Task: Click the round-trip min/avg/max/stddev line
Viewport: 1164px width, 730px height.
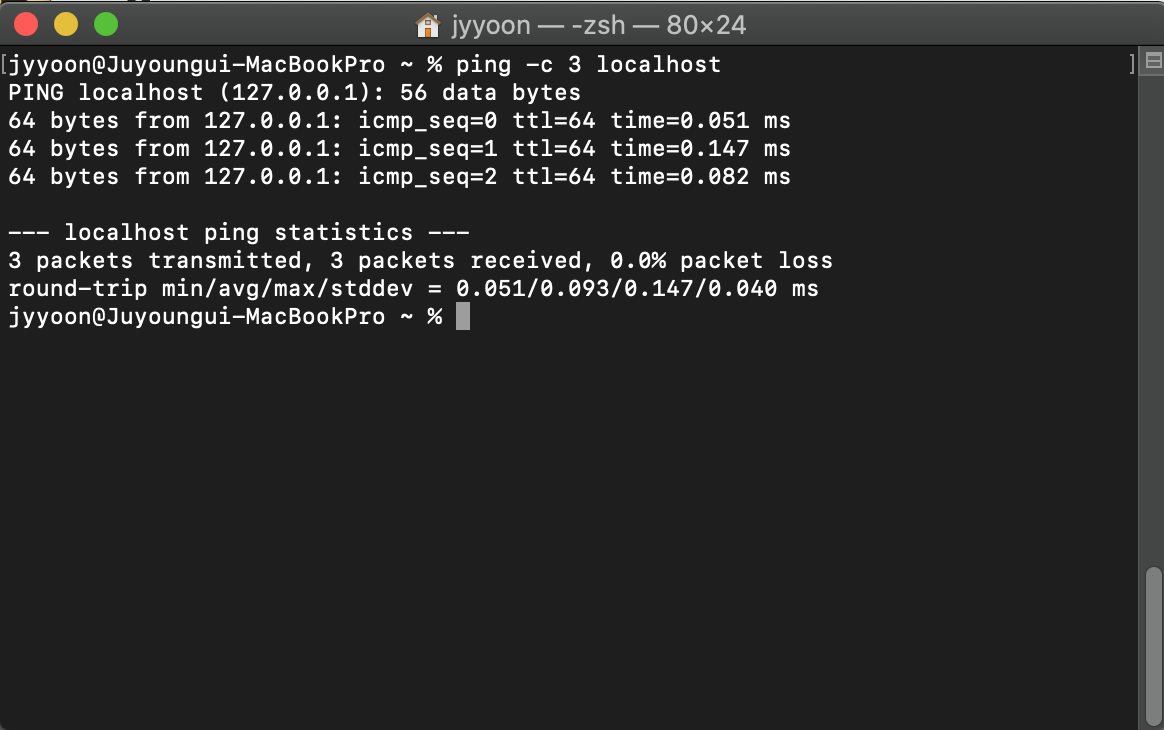Action: click(413, 289)
